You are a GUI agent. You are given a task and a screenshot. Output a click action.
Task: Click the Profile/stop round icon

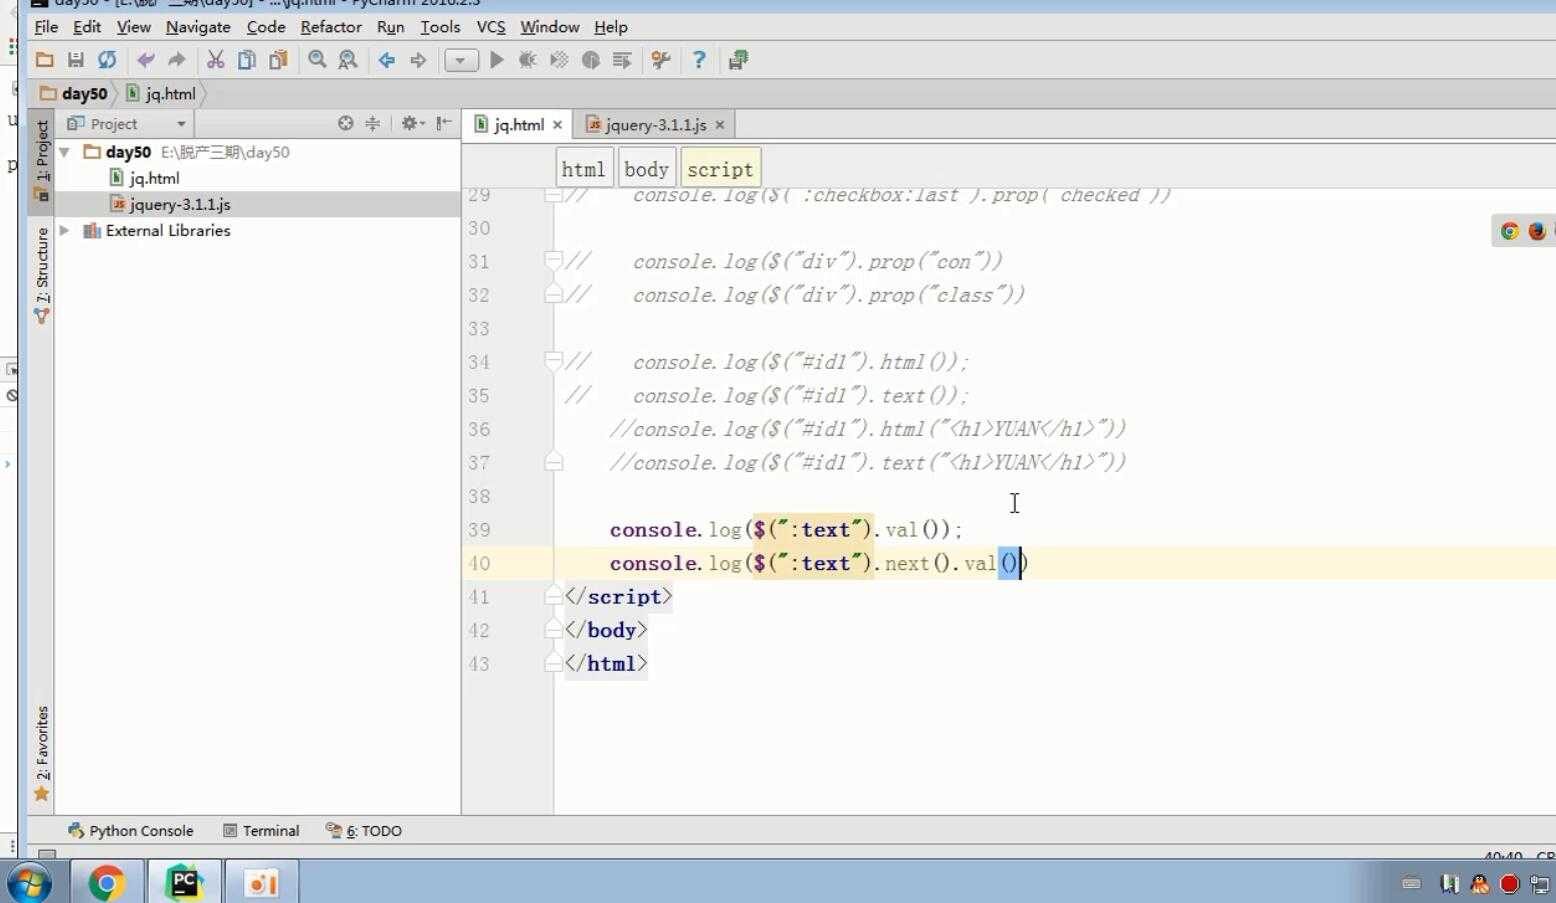[x=591, y=60]
